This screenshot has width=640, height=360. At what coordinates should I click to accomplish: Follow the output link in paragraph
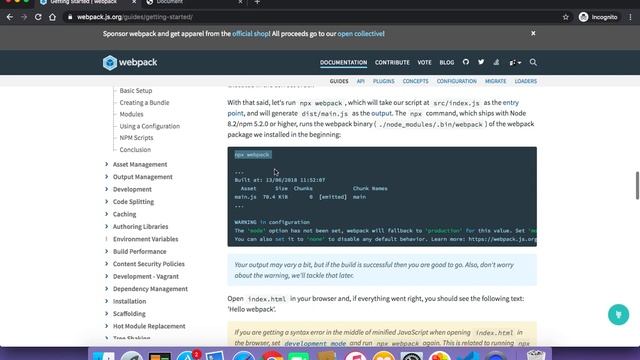click(381, 113)
